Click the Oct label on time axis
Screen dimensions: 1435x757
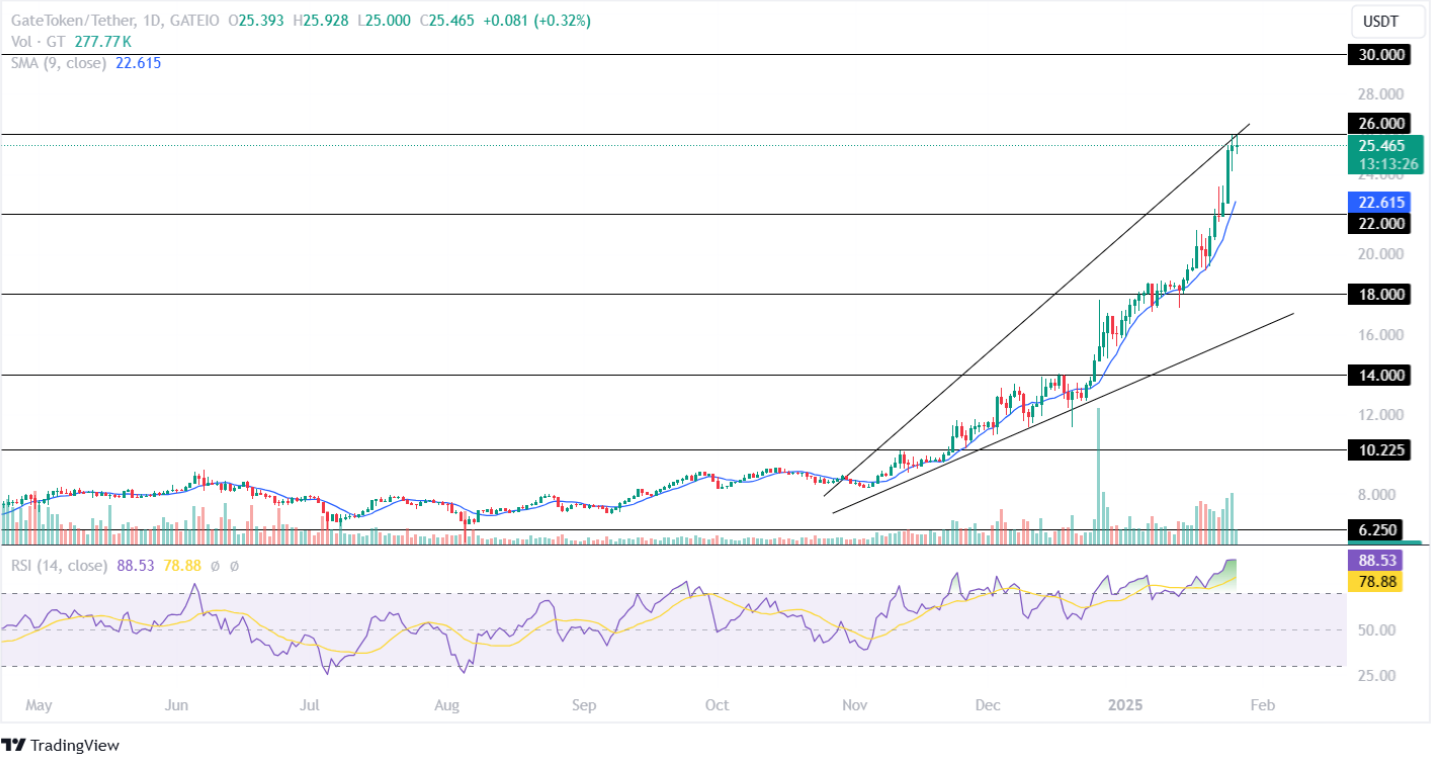point(717,705)
